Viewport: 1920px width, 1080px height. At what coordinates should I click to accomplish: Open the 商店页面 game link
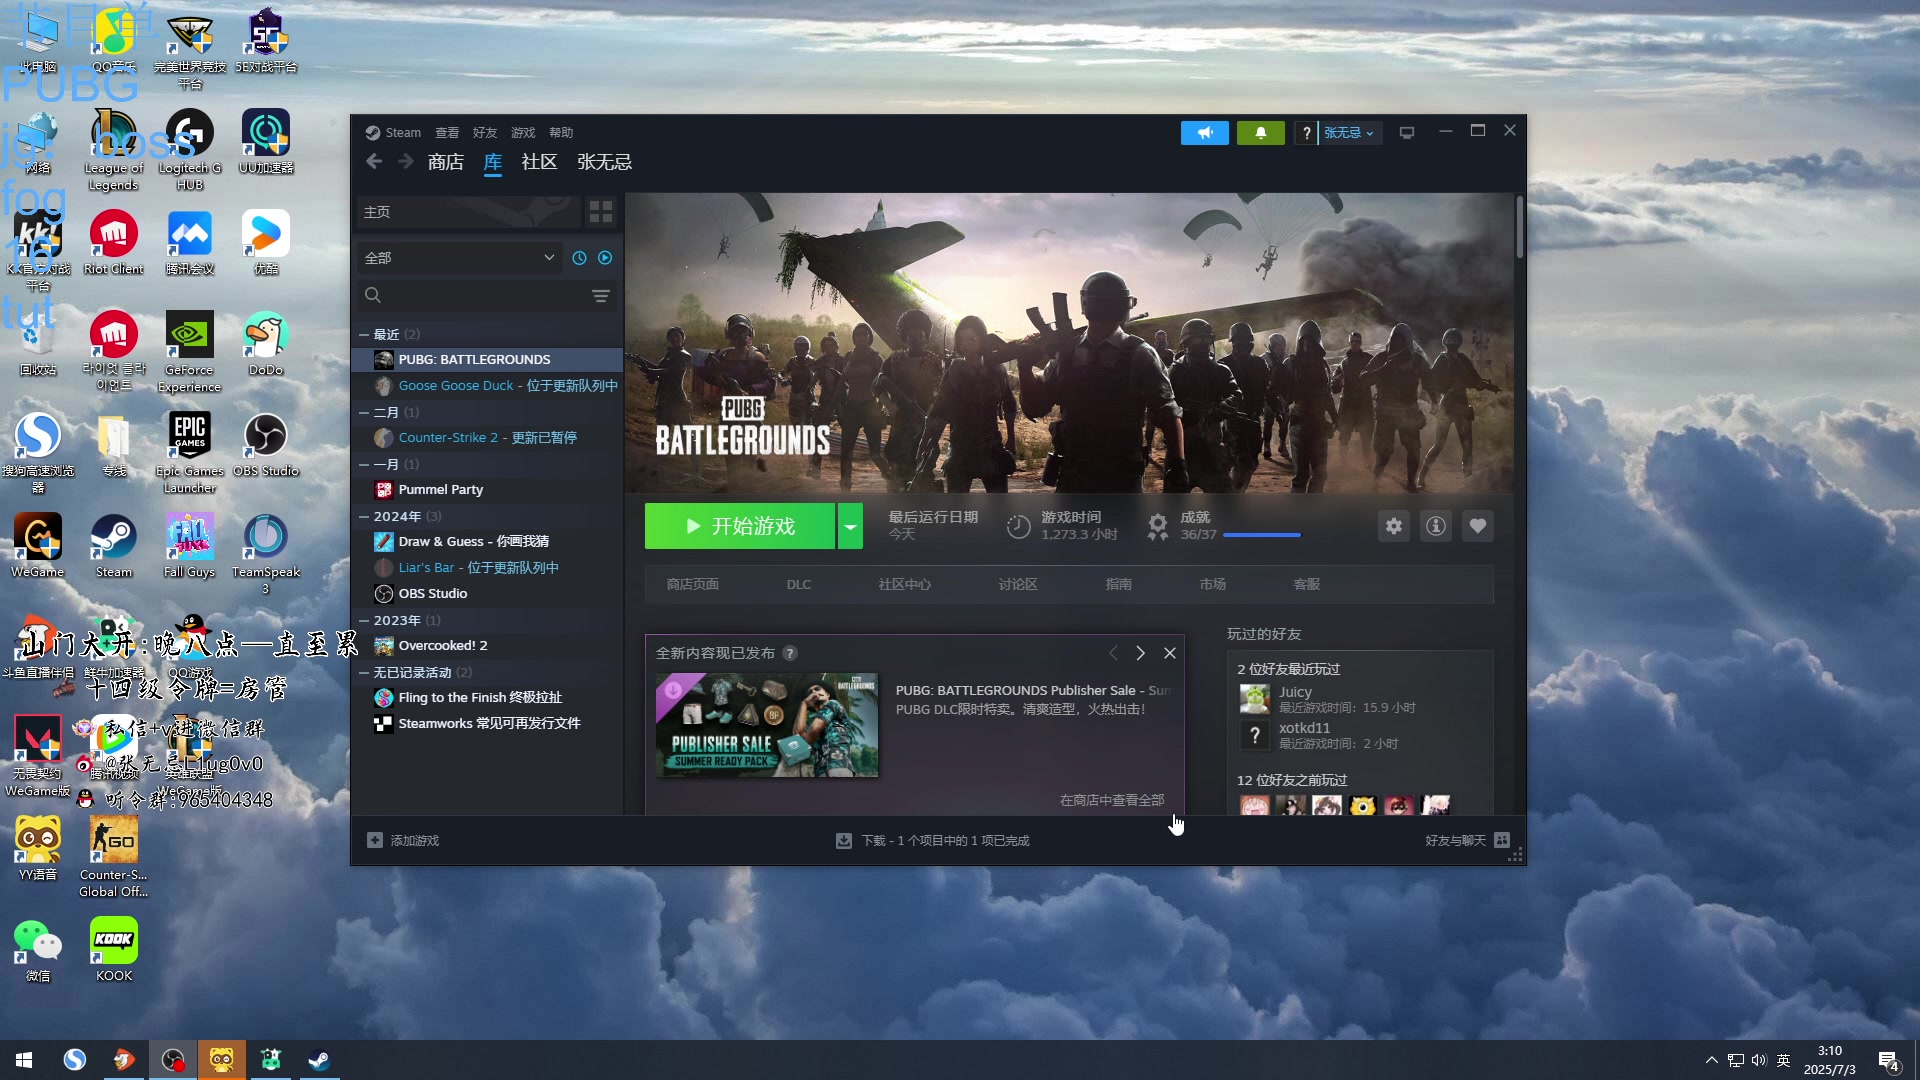(x=693, y=585)
